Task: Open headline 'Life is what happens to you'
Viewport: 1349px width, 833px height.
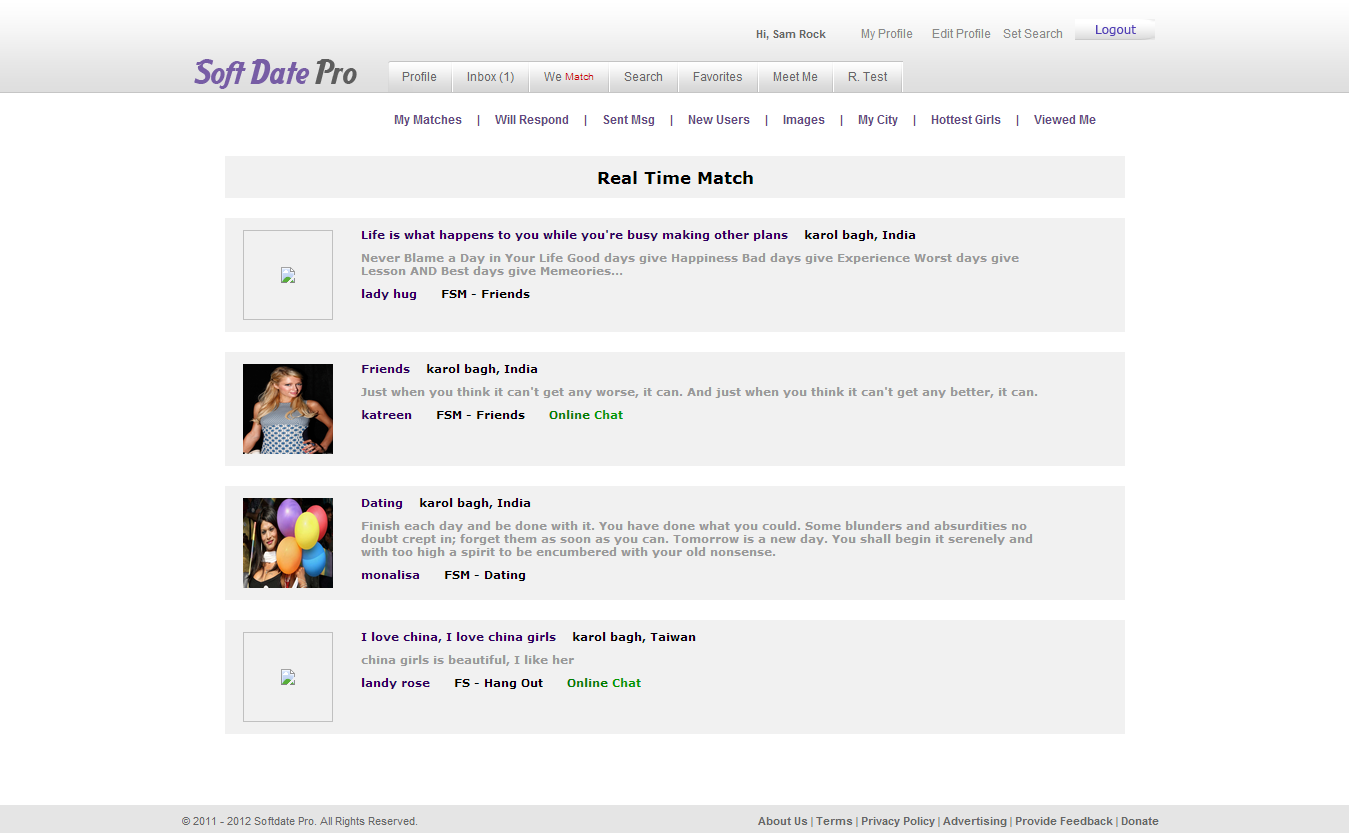Action: coord(574,235)
